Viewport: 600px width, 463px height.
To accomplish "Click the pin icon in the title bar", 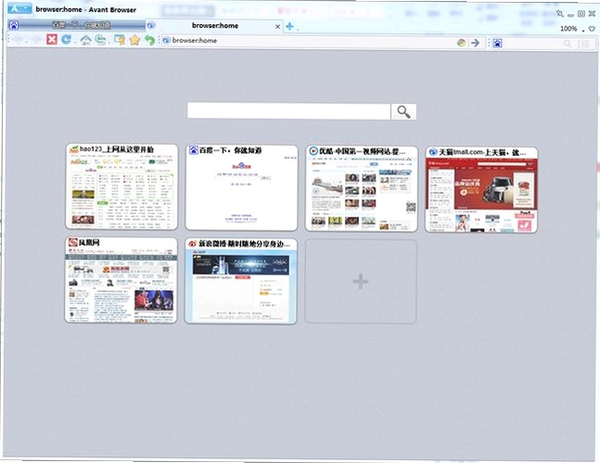I will tap(560, 13).
